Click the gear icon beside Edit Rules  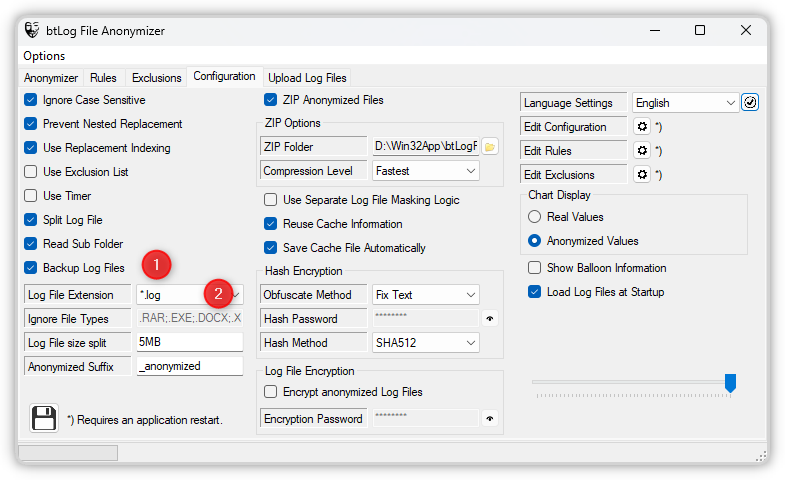pos(643,151)
